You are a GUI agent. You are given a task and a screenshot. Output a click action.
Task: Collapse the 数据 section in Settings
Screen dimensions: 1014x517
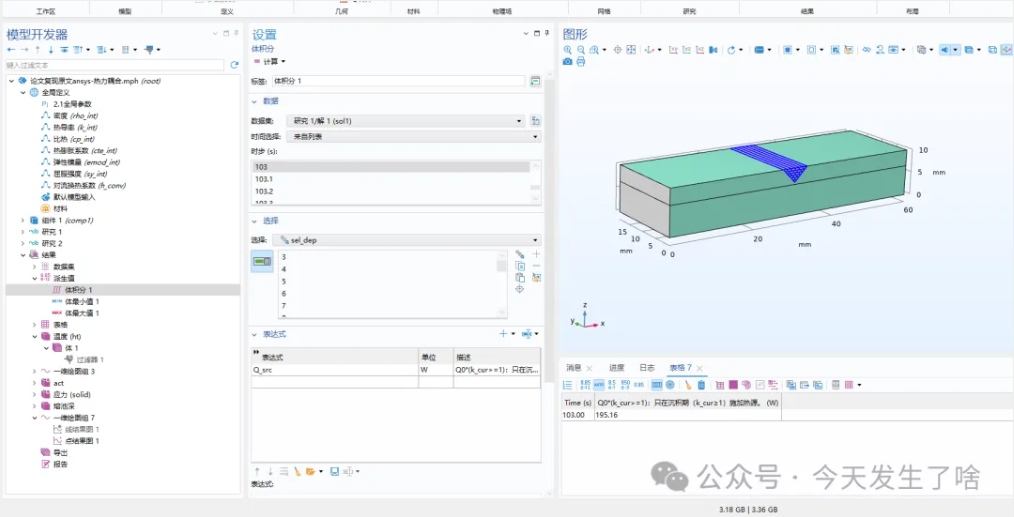255,102
